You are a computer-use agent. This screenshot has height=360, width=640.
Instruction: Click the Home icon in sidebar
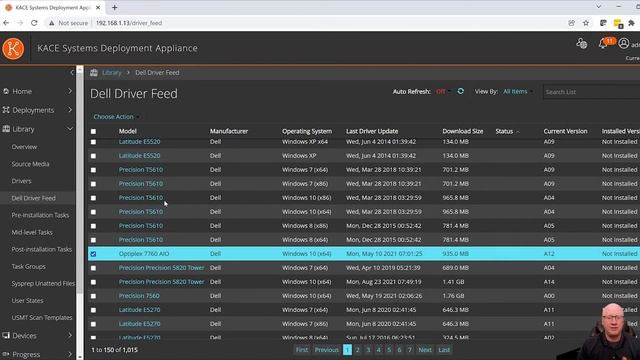[x=6, y=91]
